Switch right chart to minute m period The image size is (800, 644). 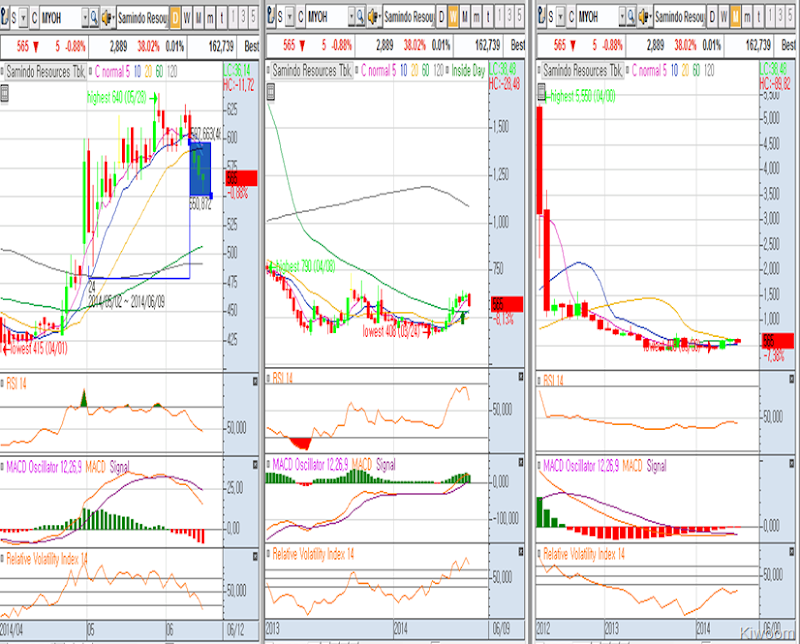tap(747, 17)
